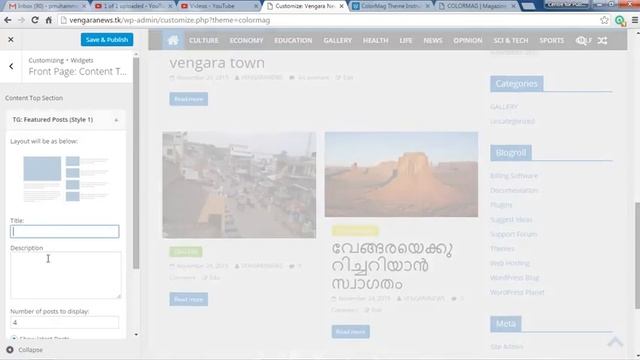Click the address bar URL
The width and height of the screenshot is (640, 360).
pyautogui.click(x=170, y=20)
